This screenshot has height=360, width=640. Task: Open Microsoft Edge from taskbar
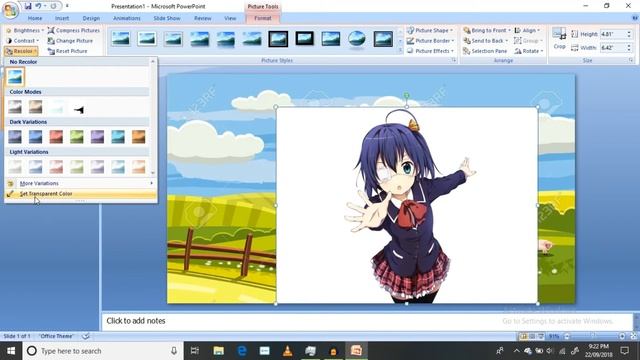click(x=242, y=351)
